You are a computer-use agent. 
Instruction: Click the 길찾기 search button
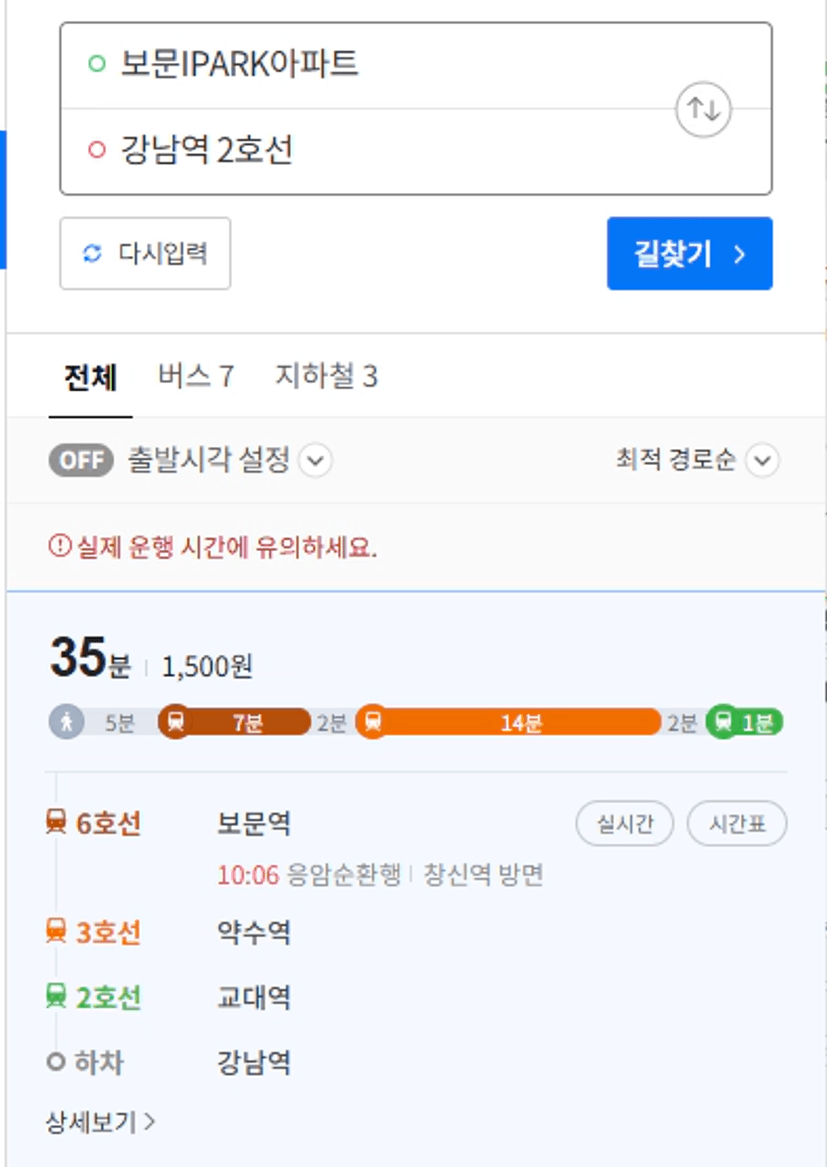[x=690, y=254]
